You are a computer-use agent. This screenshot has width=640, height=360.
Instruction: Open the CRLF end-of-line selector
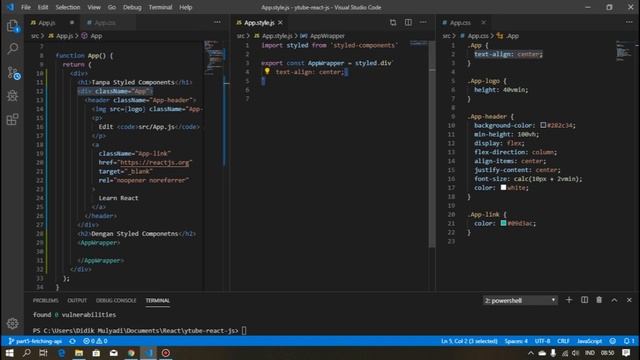563,341
